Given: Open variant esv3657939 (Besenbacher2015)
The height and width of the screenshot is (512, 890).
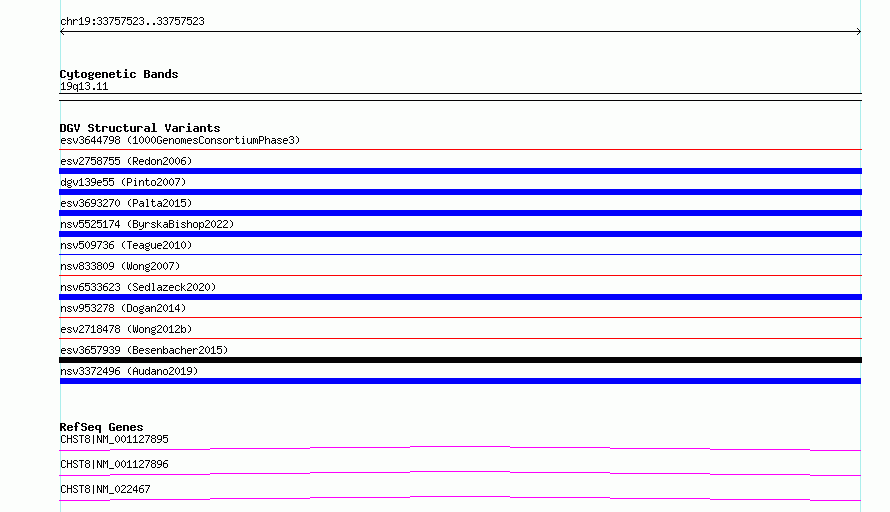Looking at the screenshot, I should [x=144, y=350].
